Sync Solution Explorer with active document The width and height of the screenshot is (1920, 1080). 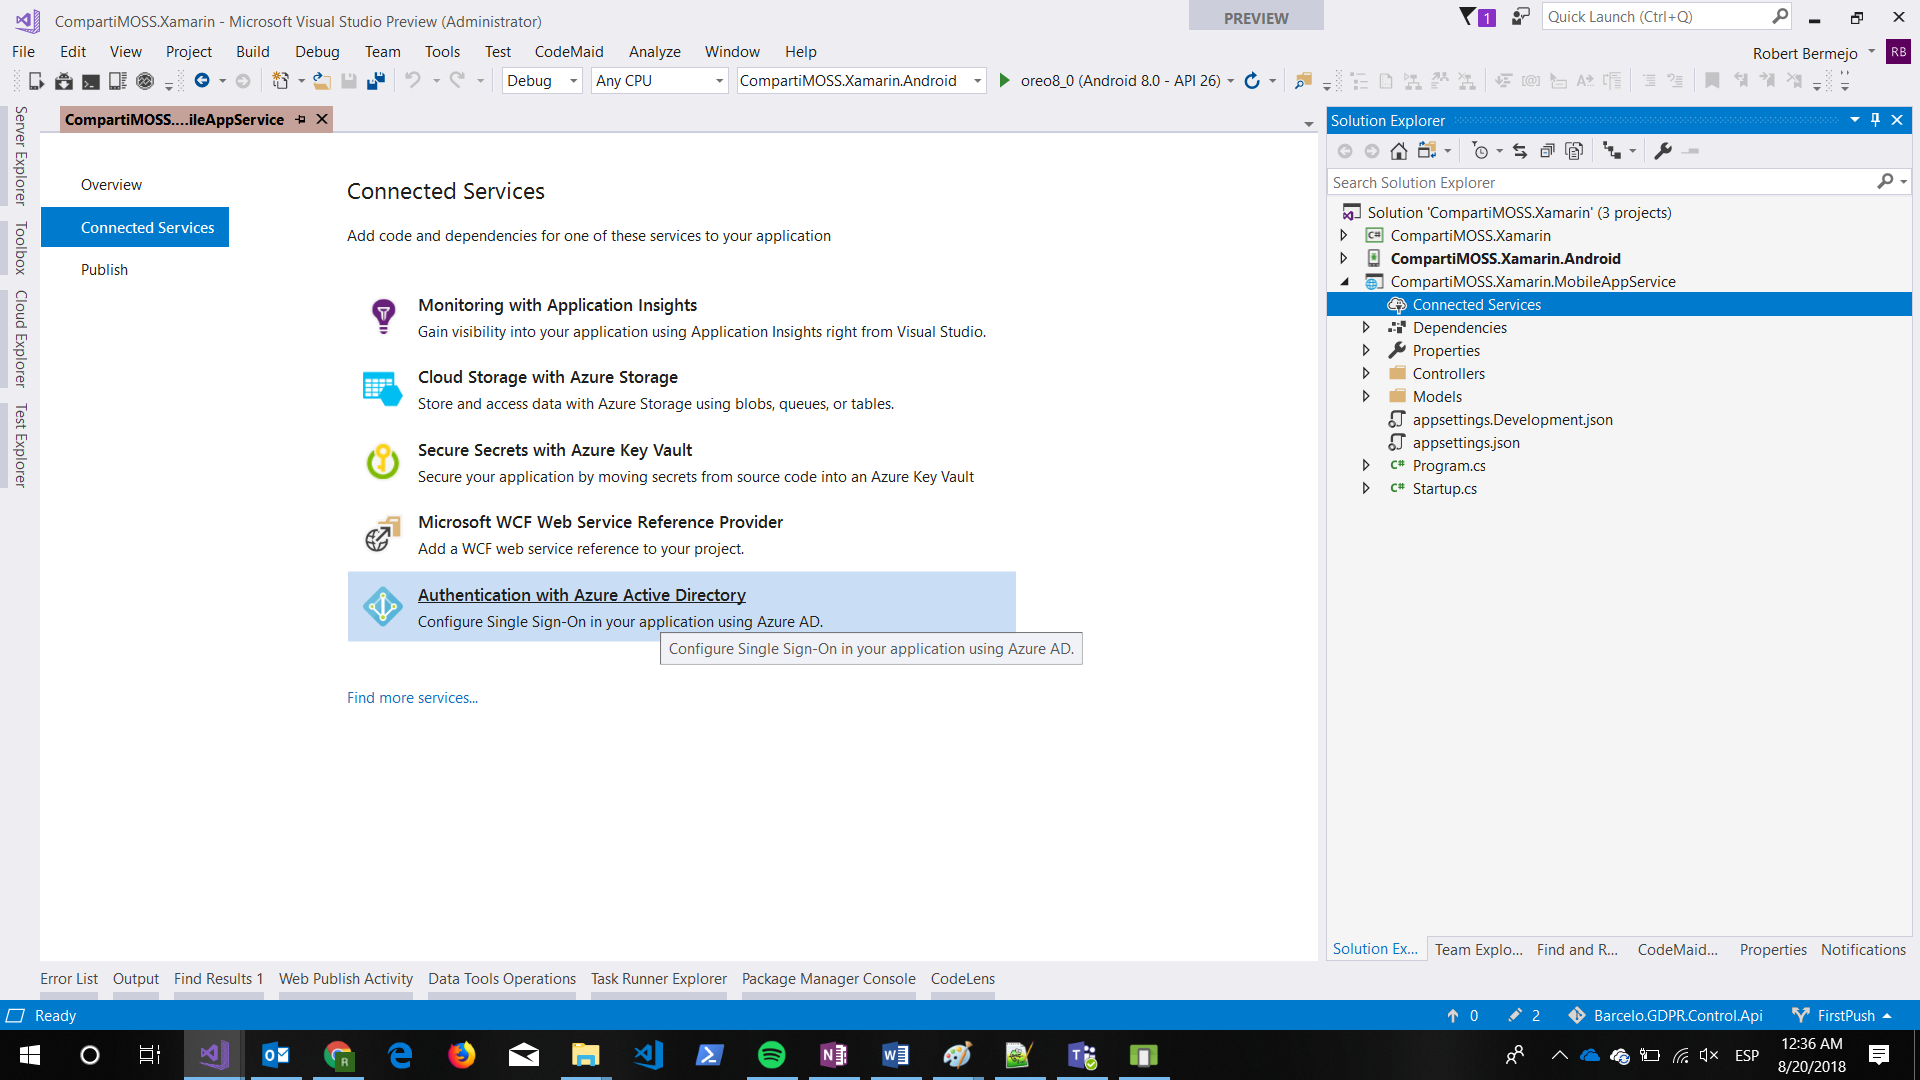(x=1520, y=150)
